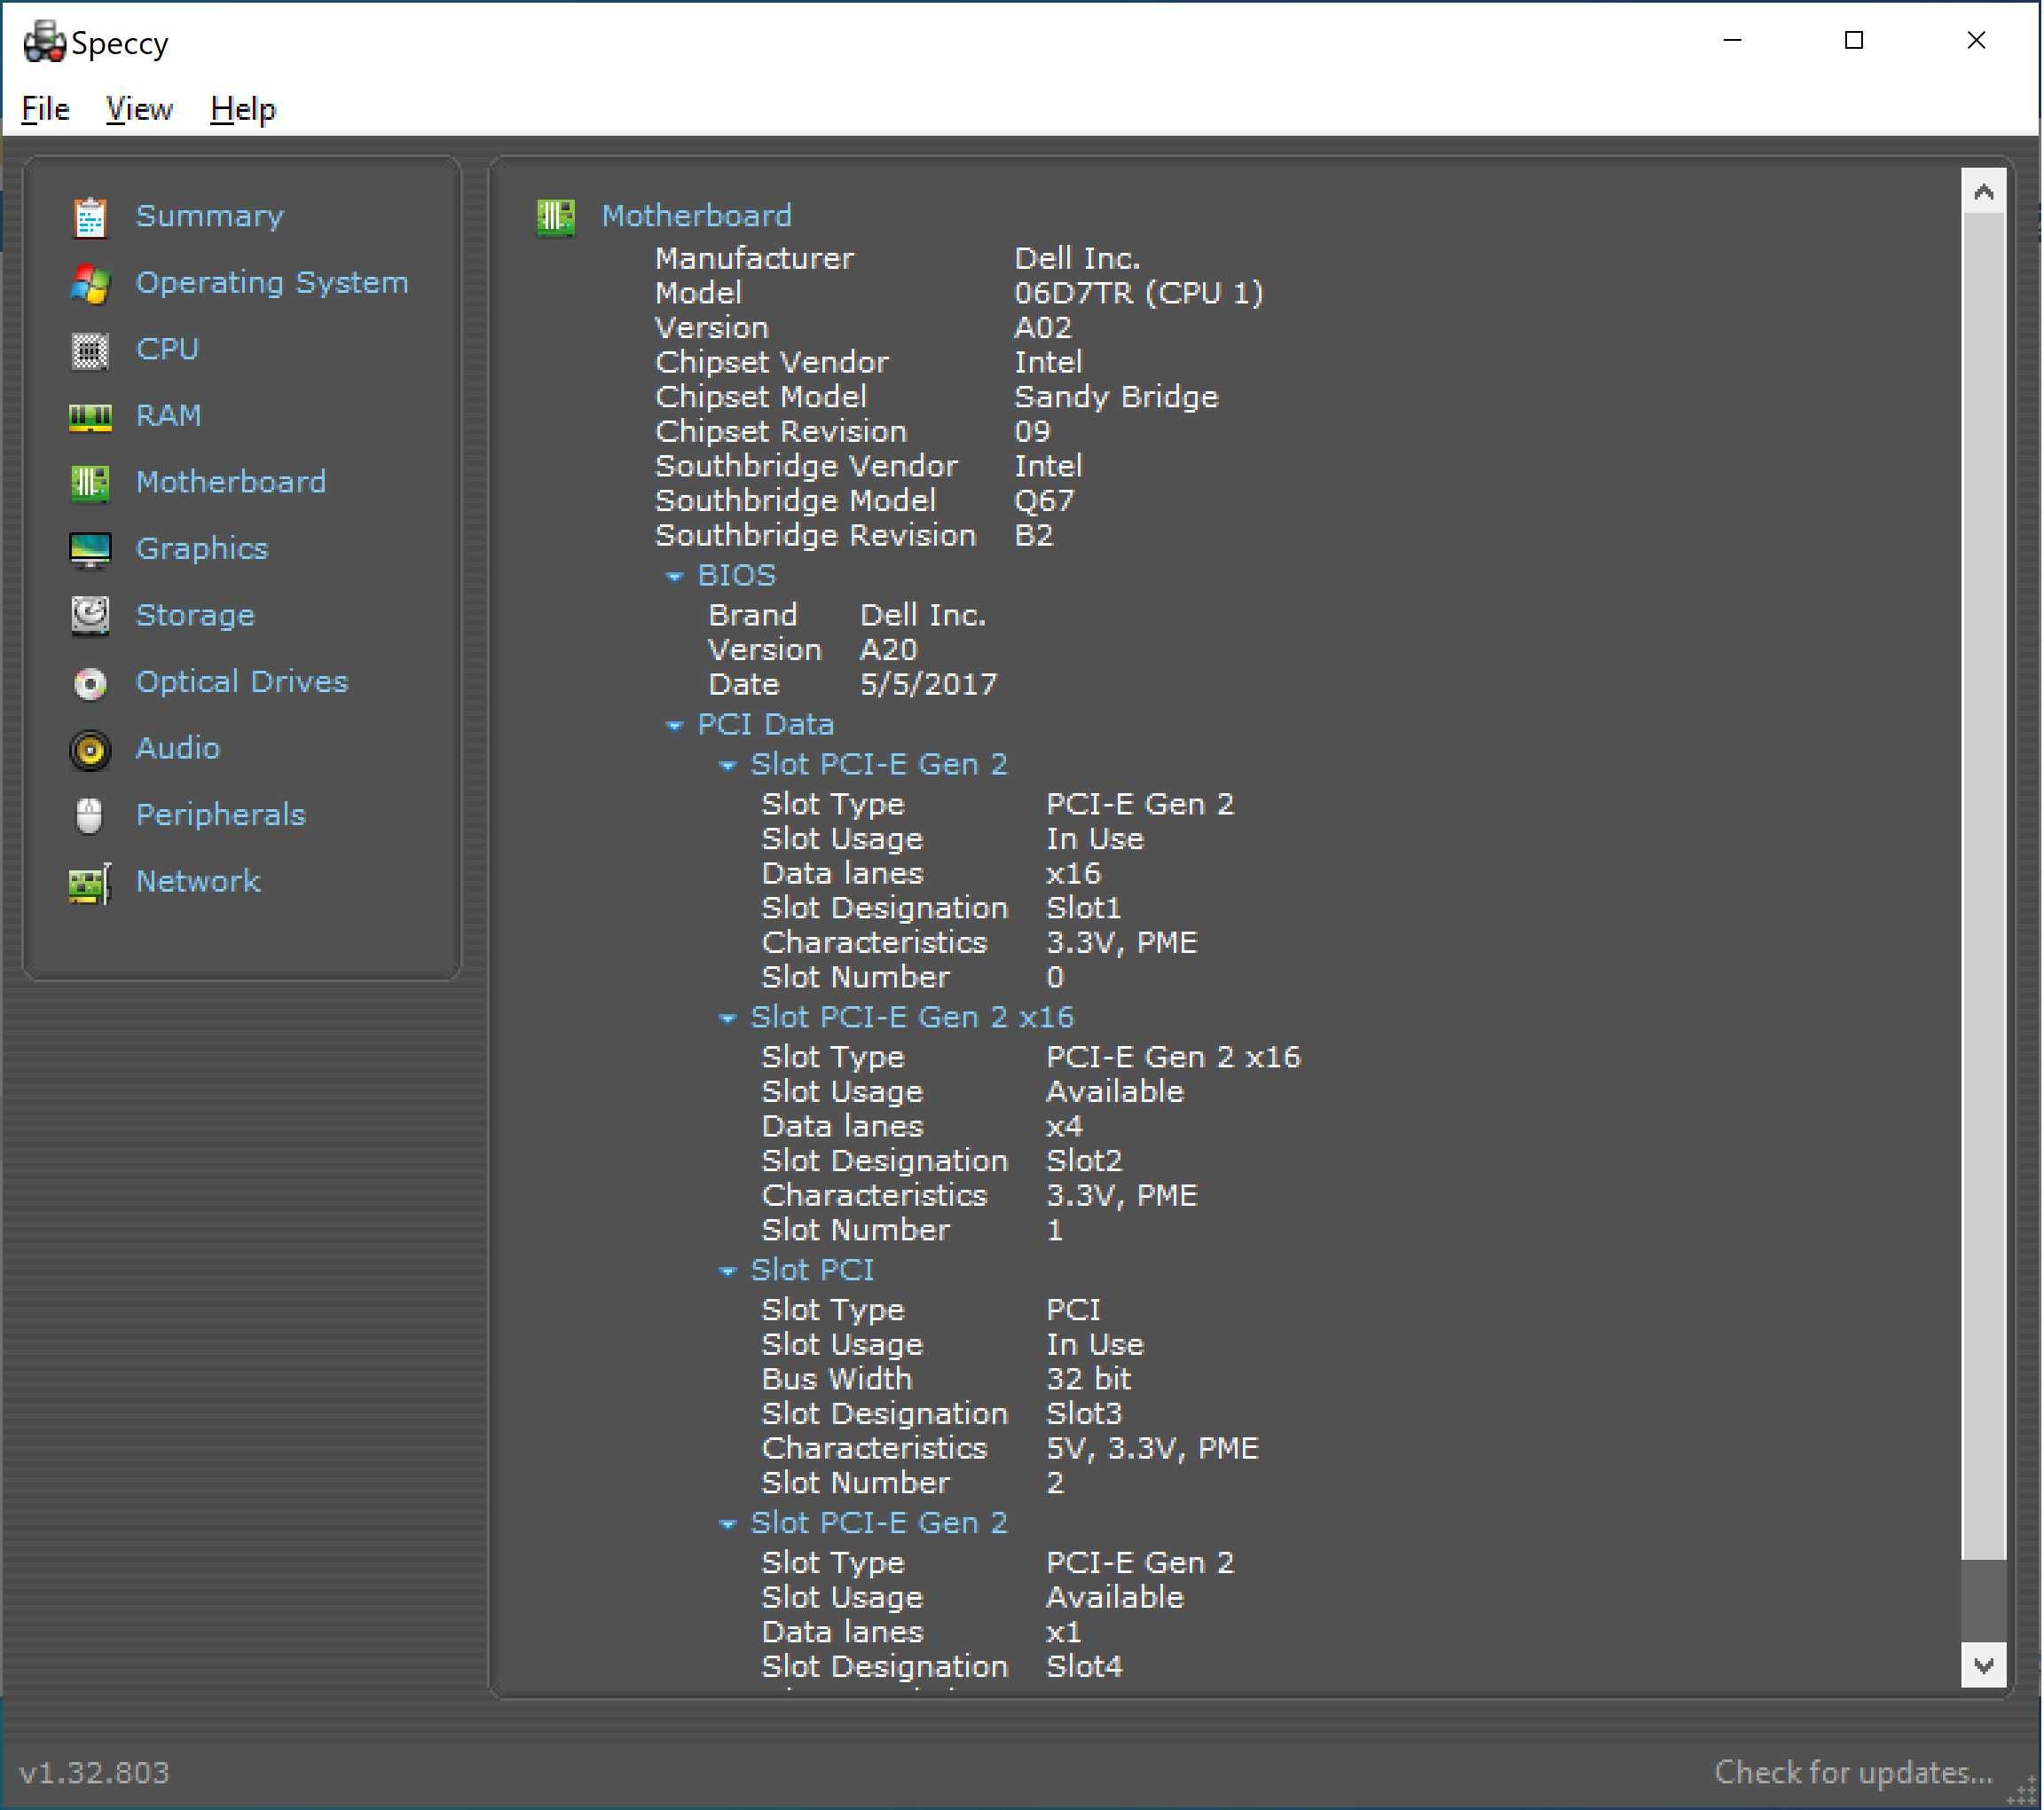Open the Help menu
The image size is (2044, 1810).
tap(243, 108)
